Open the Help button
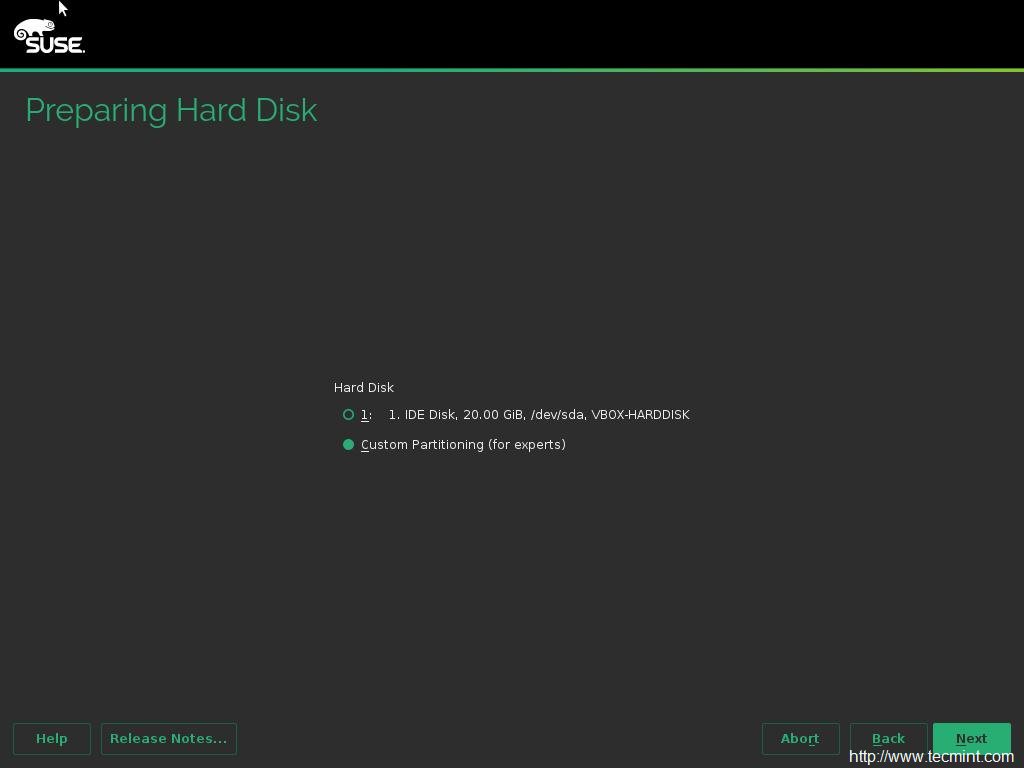 pyautogui.click(x=52, y=739)
